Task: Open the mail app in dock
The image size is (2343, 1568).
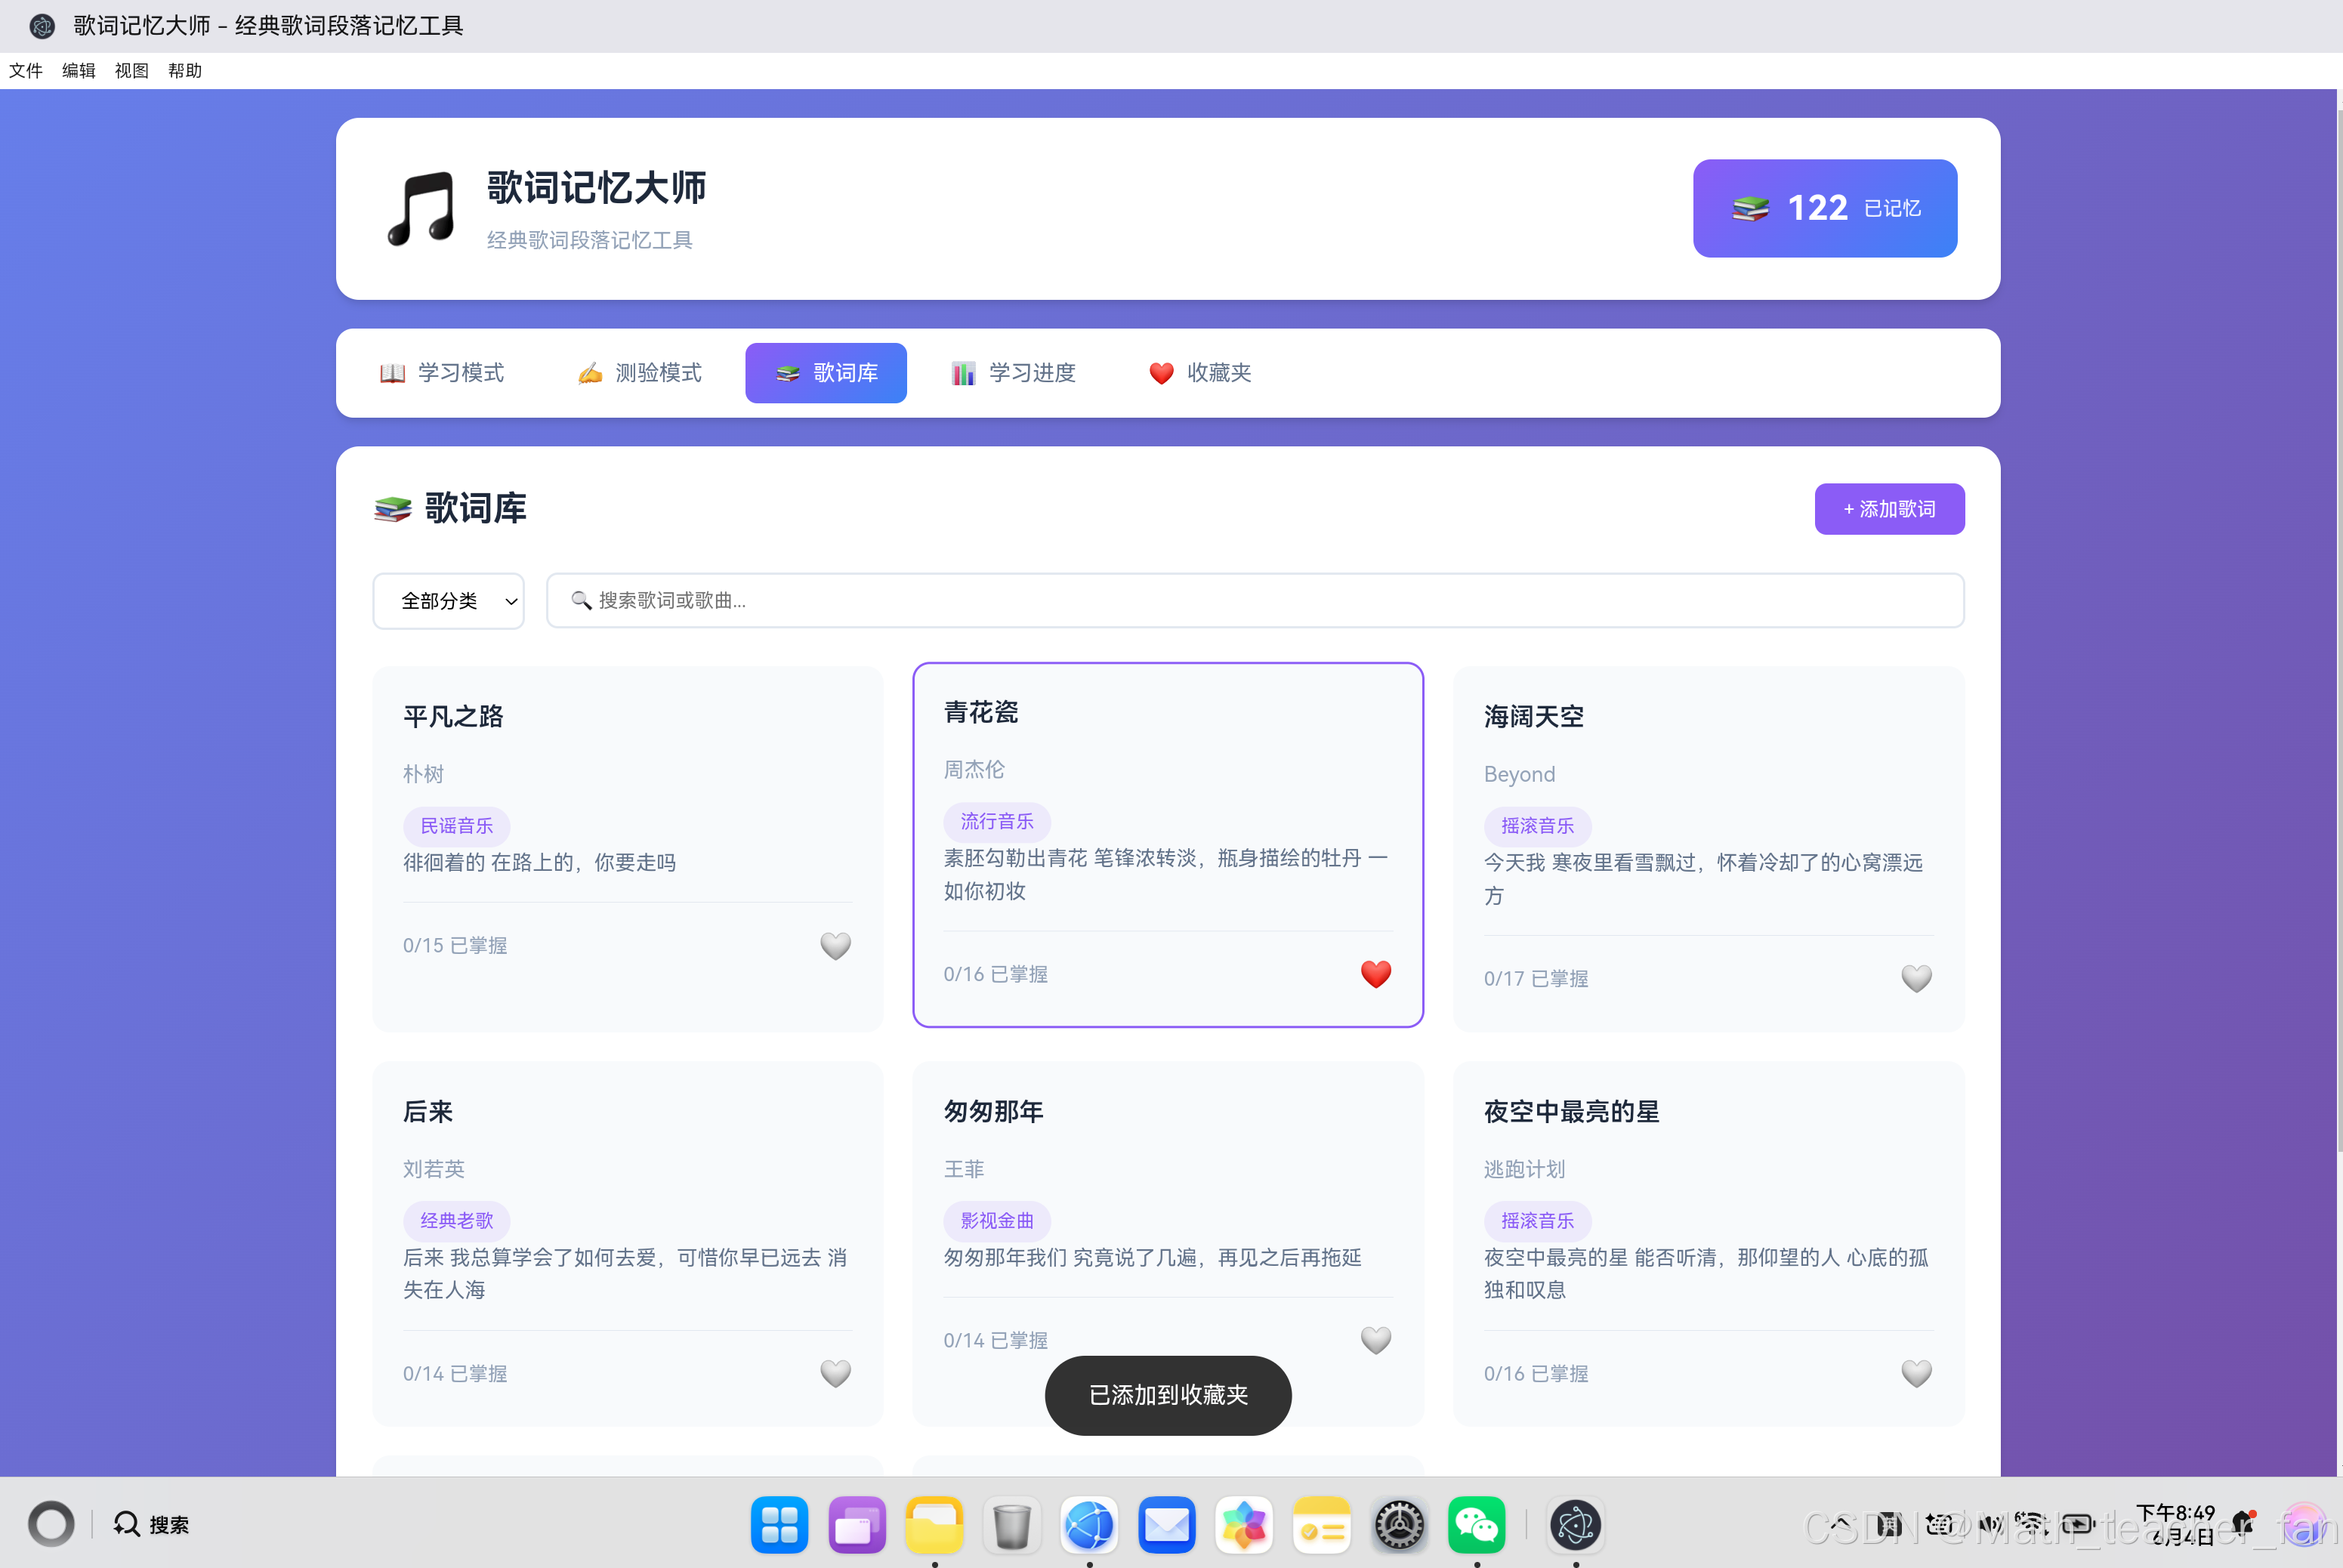Action: [x=1167, y=1525]
